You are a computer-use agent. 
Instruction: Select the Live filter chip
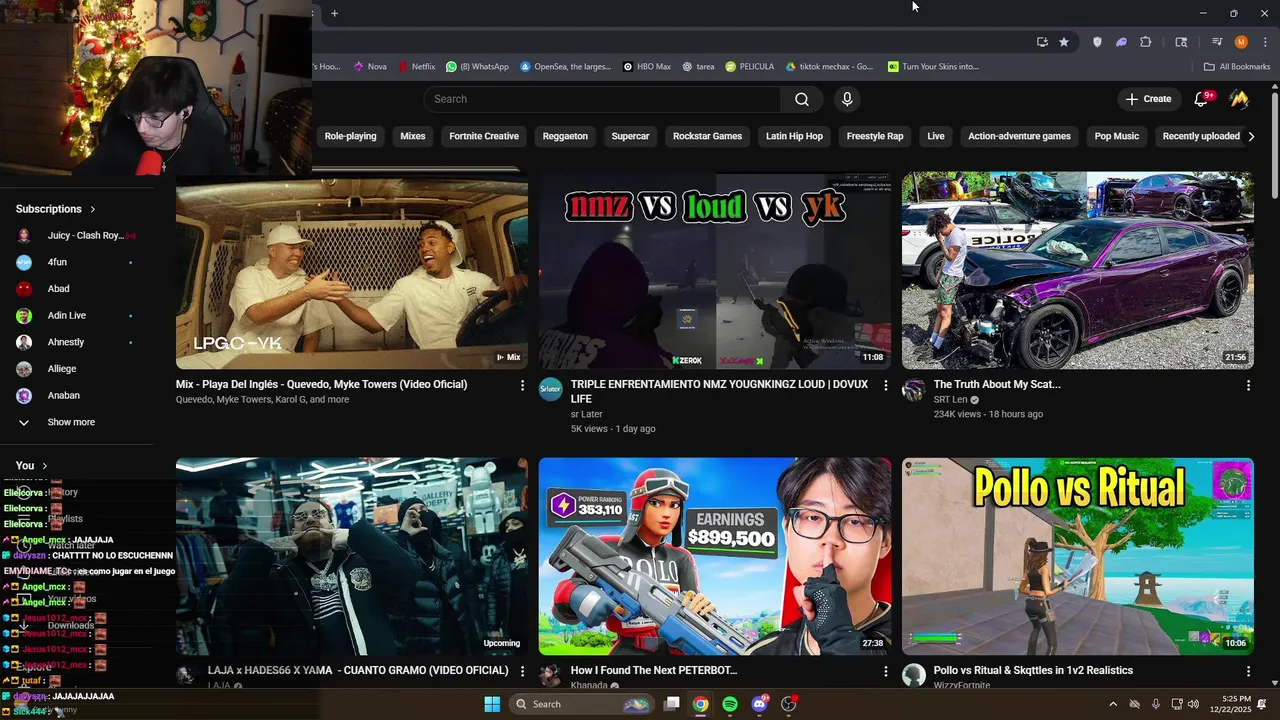[x=936, y=136]
